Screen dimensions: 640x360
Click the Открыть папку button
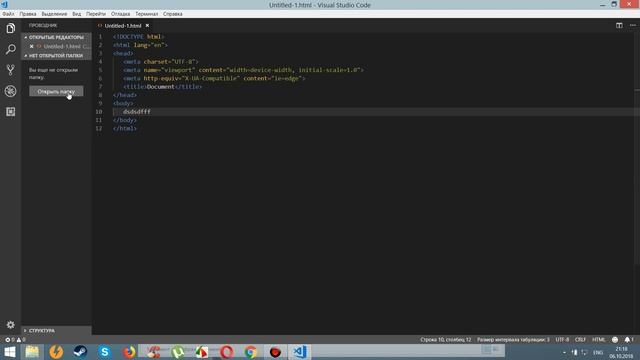click(x=56, y=91)
